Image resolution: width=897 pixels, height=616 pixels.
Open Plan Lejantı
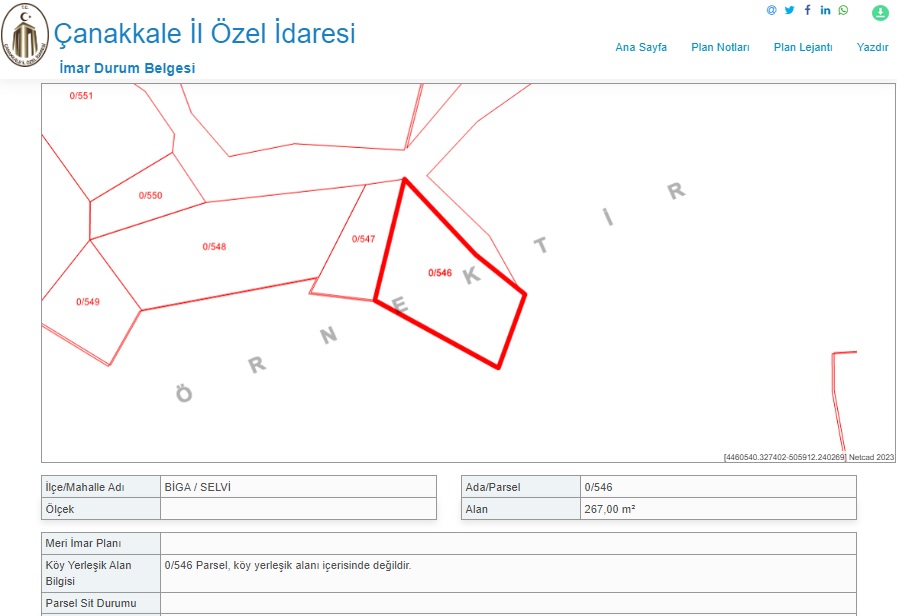(x=802, y=47)
